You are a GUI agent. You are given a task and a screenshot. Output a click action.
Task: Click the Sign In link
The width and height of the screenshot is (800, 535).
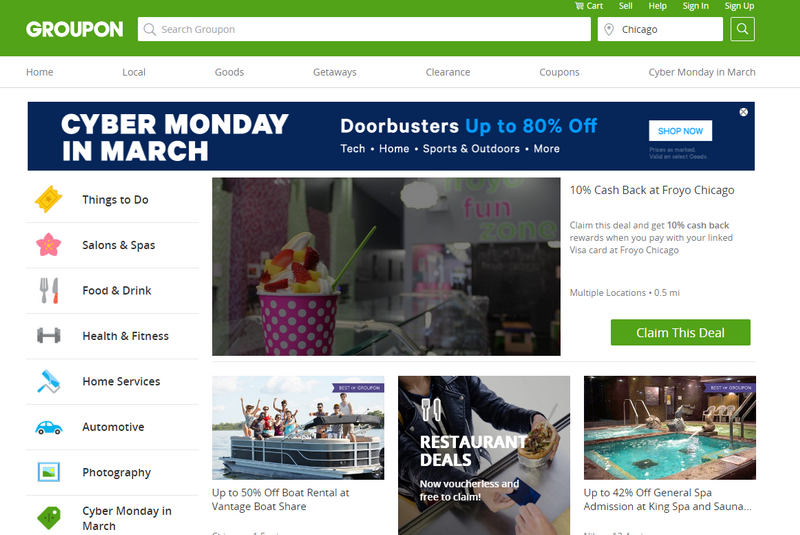point(695,6)
